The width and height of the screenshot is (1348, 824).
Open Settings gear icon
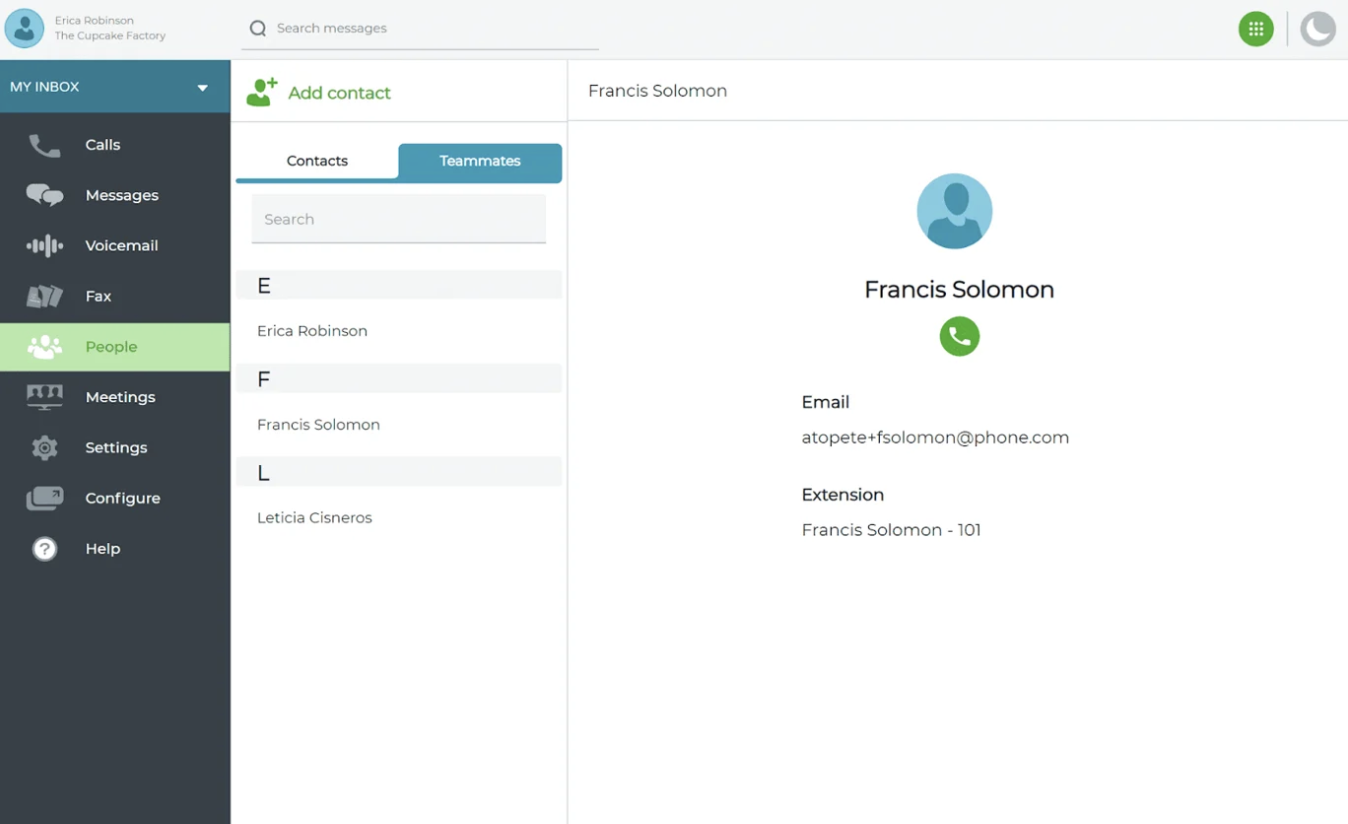pos(44,448)
